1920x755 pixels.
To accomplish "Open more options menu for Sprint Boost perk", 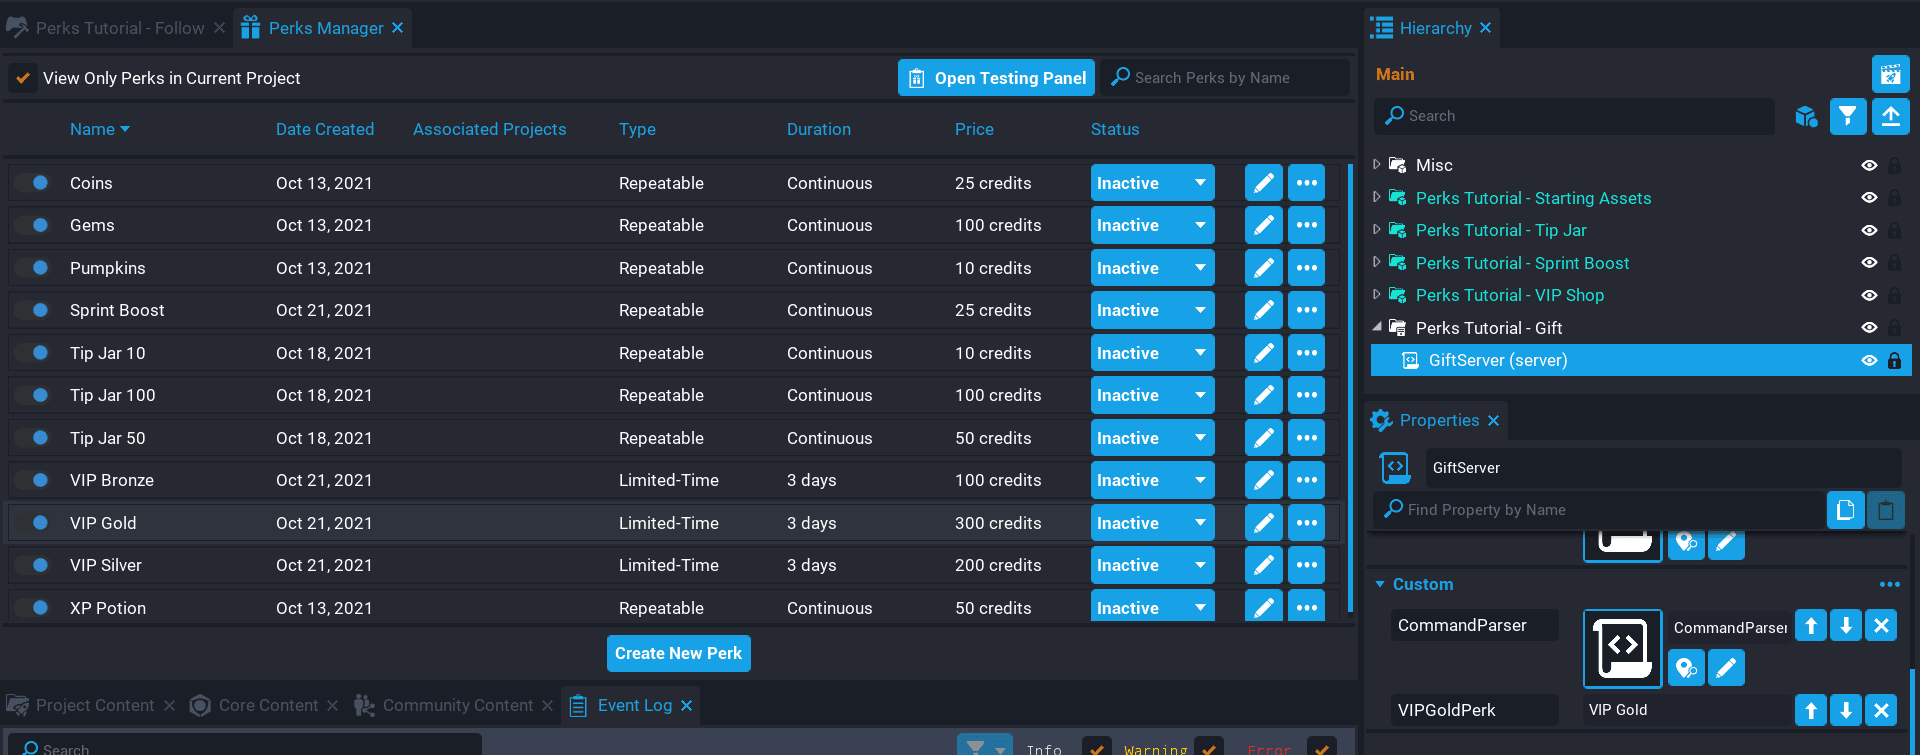I will (1306, 310).
